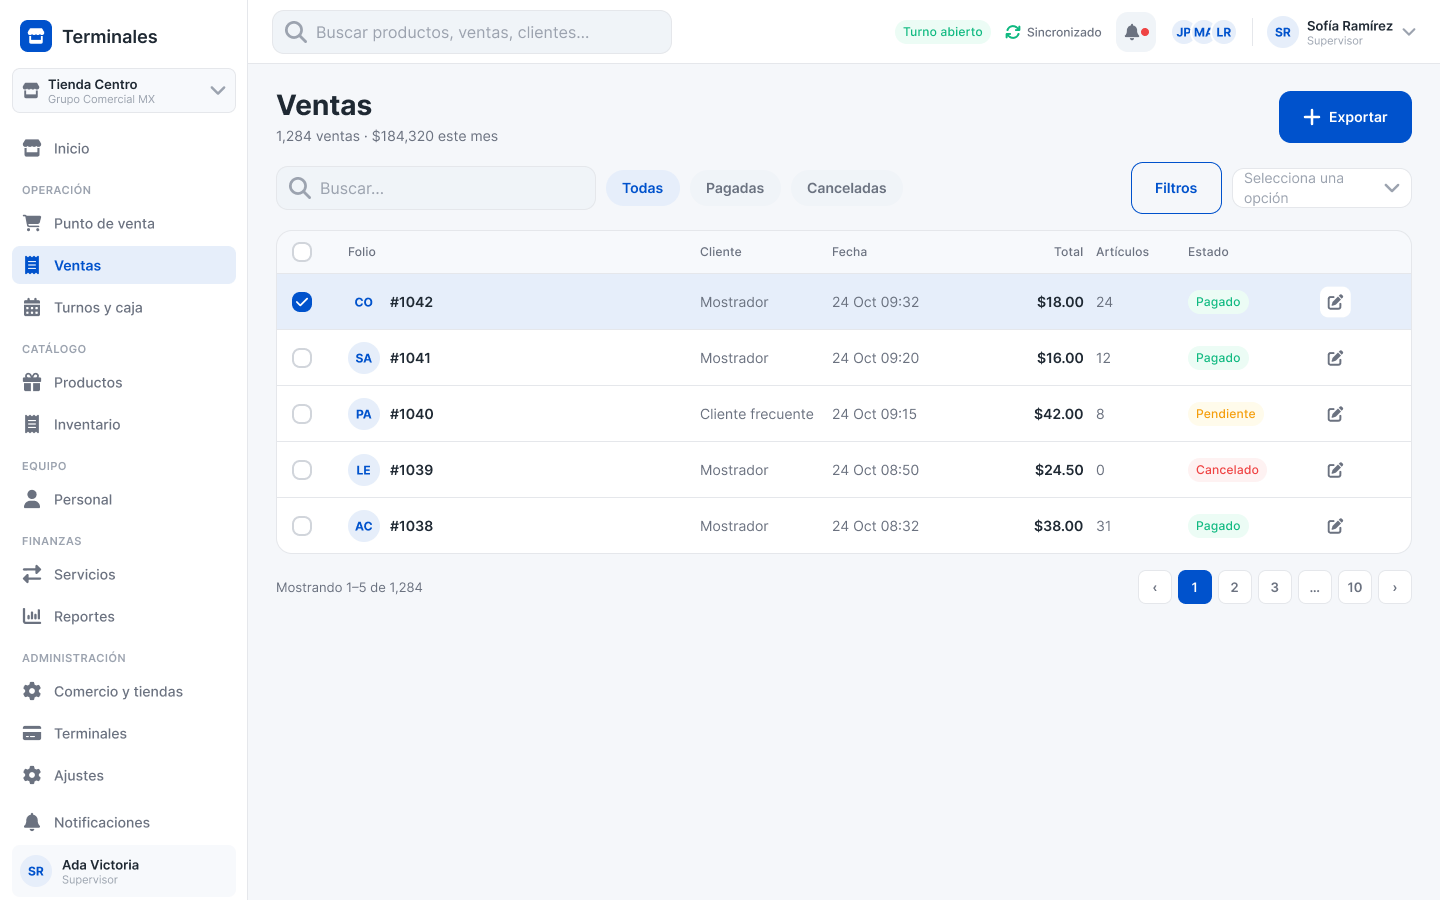Viewport: 1440px width, 900px height.
Task: Go to Reportes chart icon in sidebar
Action: click(32, 616)
